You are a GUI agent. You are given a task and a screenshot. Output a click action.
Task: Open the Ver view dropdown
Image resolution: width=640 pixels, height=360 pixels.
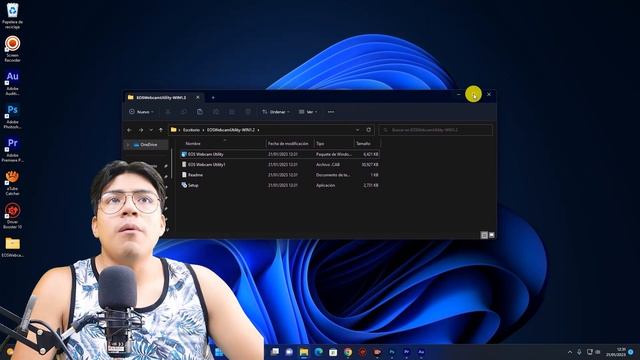point(308,112)
